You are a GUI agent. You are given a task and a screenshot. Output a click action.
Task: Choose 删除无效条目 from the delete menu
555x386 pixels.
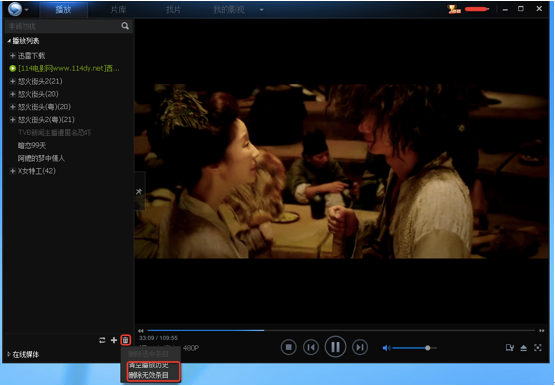(148, 375)
